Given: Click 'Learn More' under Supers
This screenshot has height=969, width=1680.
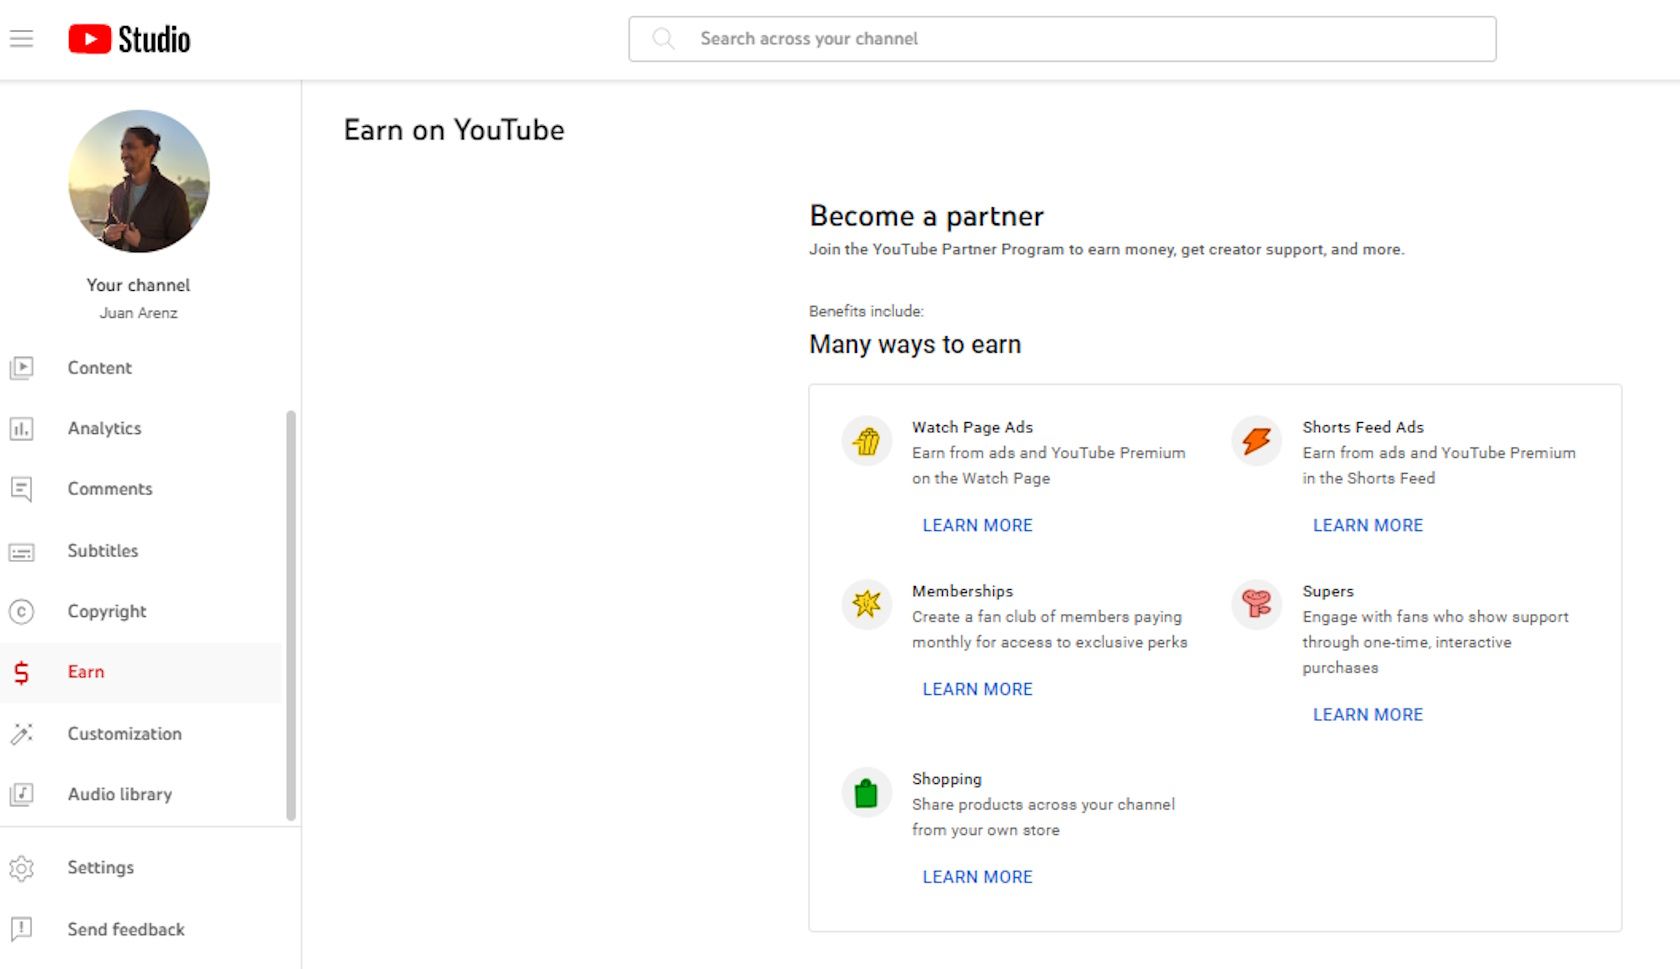Looking at the screenshot, I should click(x=1368, y=714).
